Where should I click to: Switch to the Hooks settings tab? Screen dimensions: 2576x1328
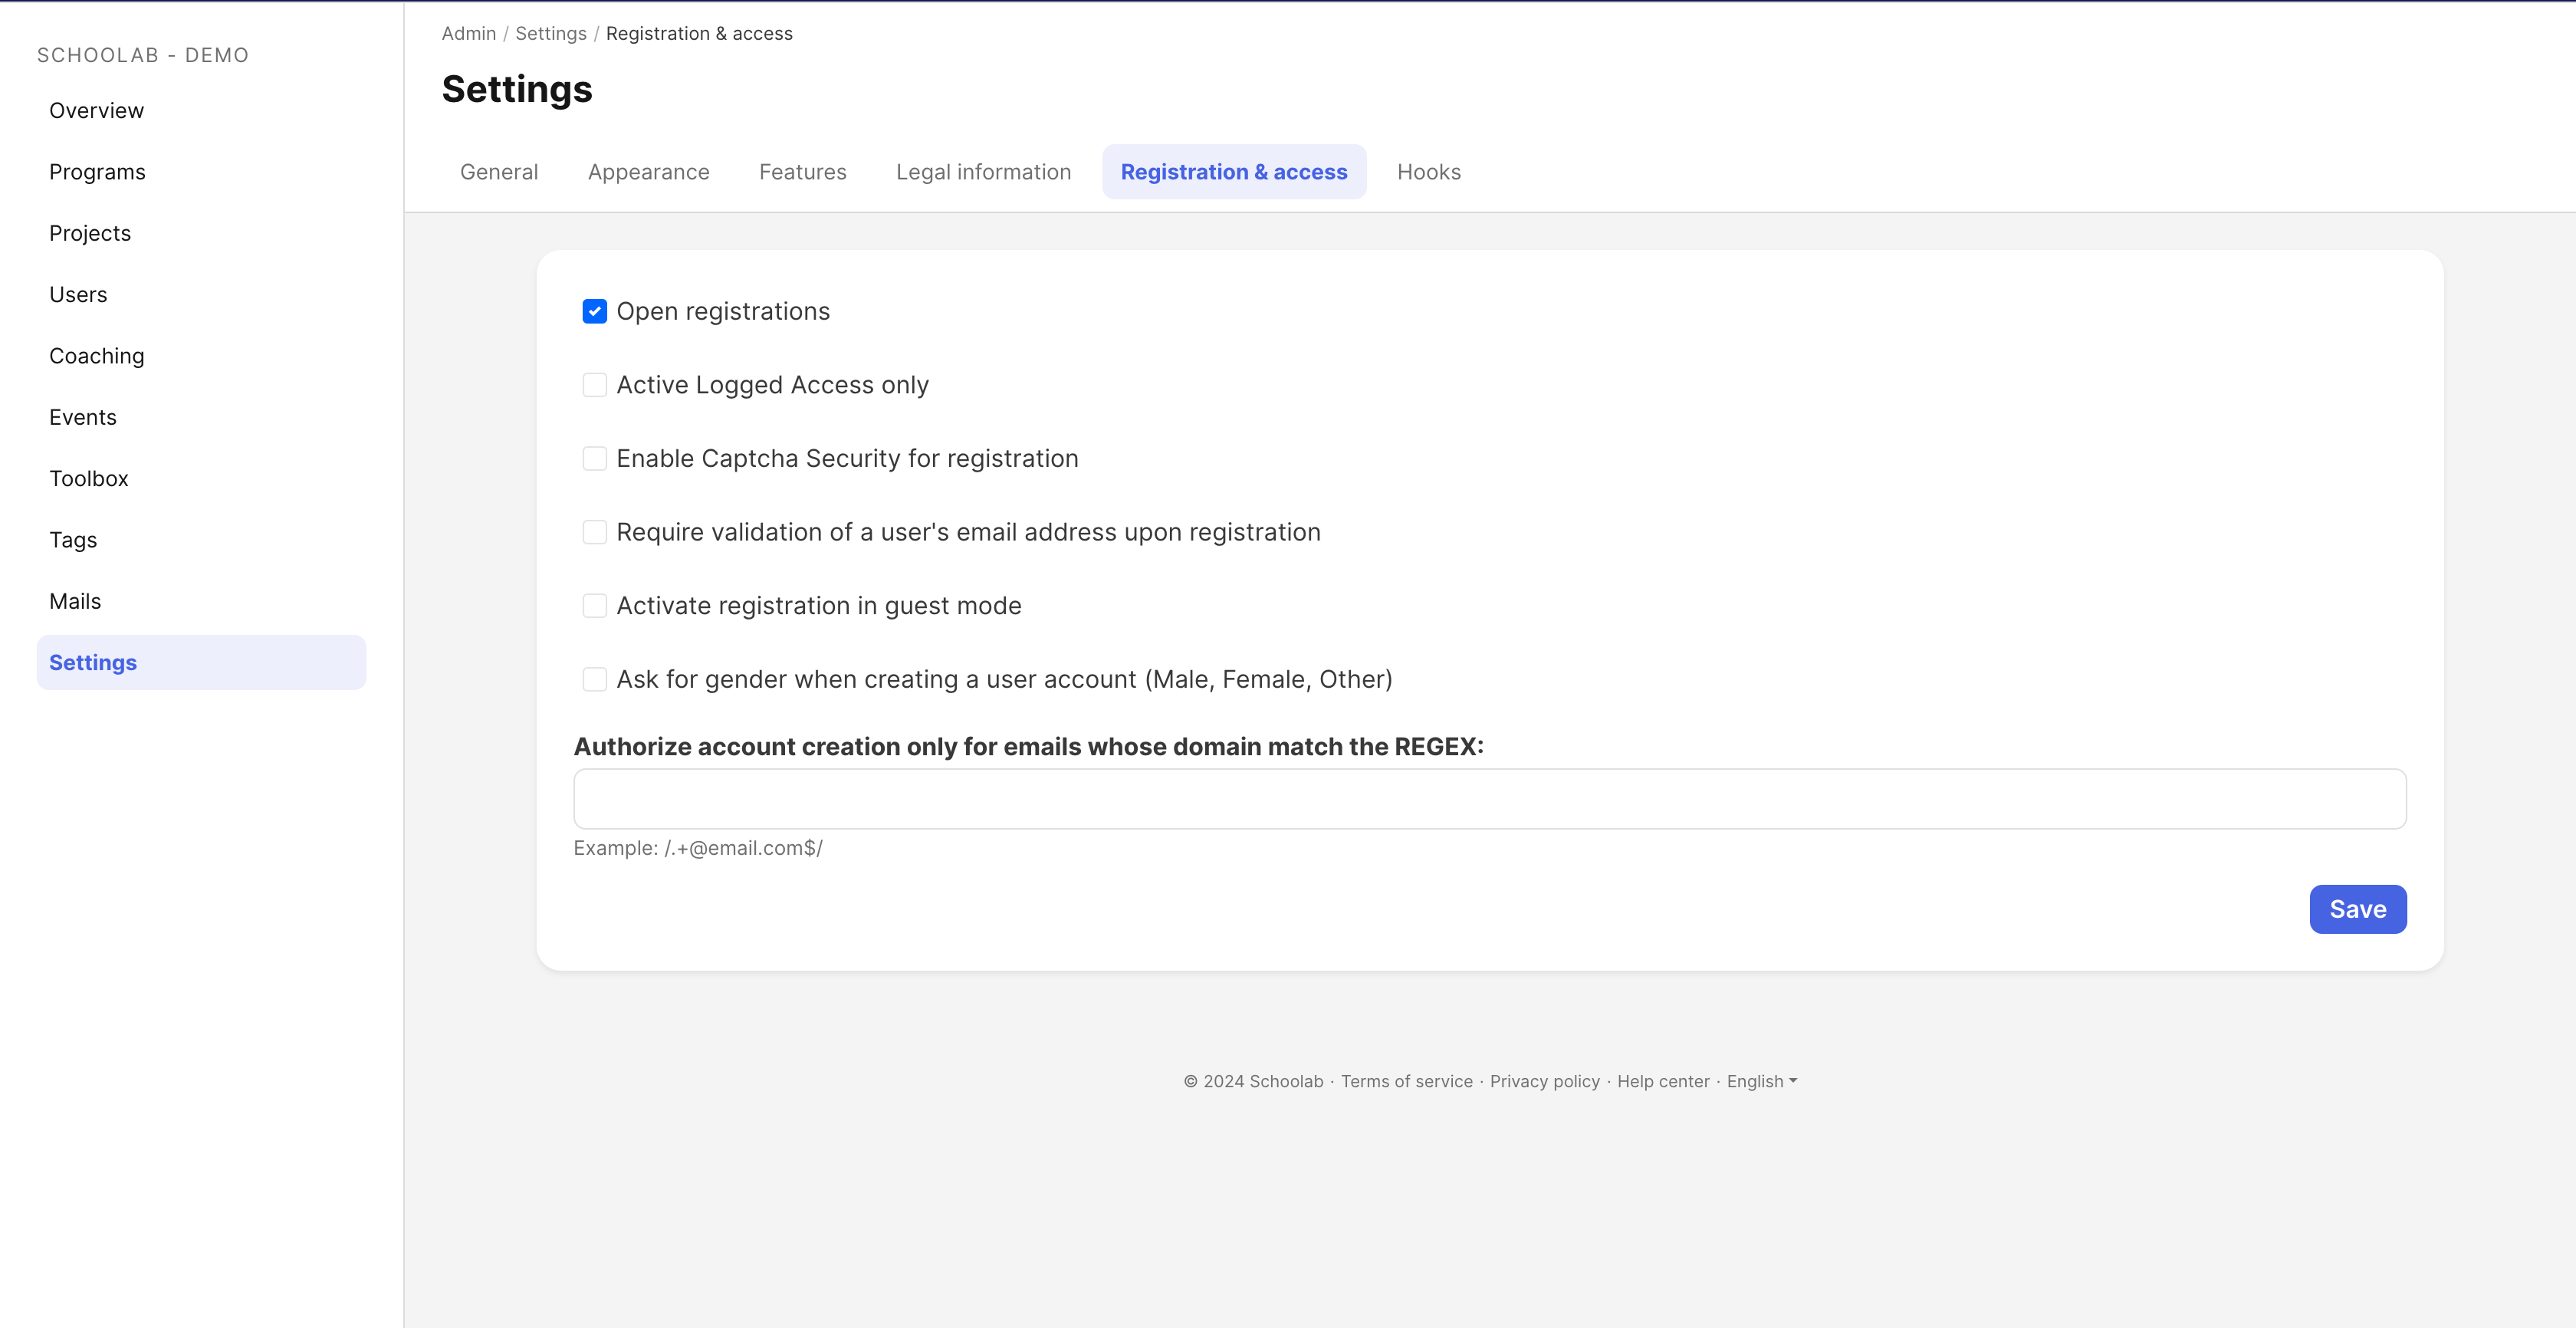click(x=1428, y=171)
